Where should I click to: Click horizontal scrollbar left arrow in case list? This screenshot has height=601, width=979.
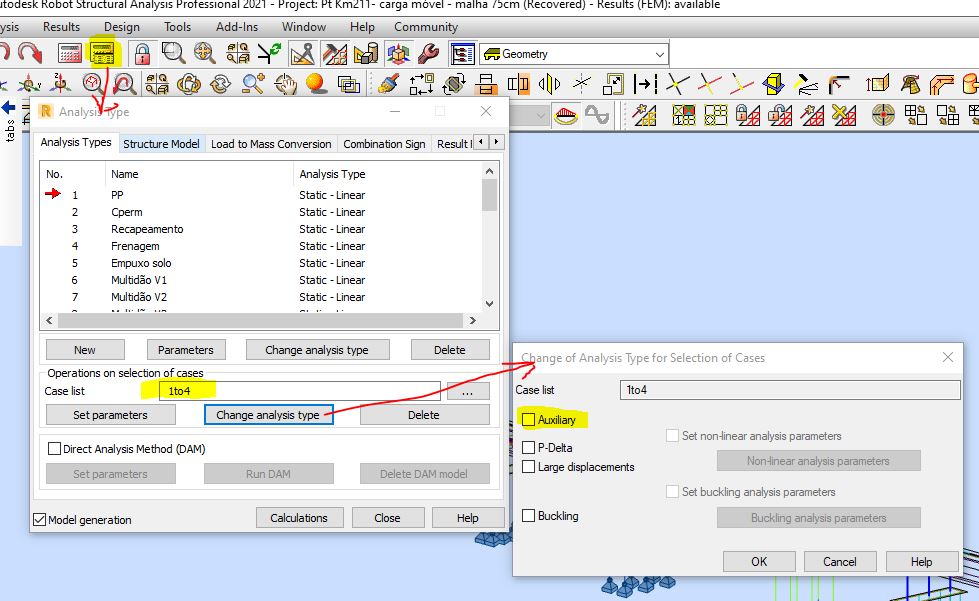pos(49,320)
